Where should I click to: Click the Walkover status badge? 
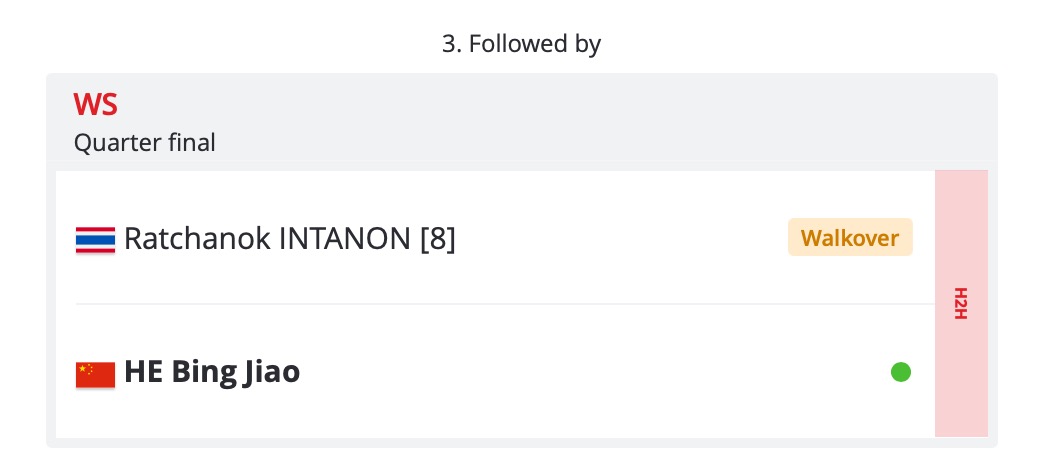point(850,237)
